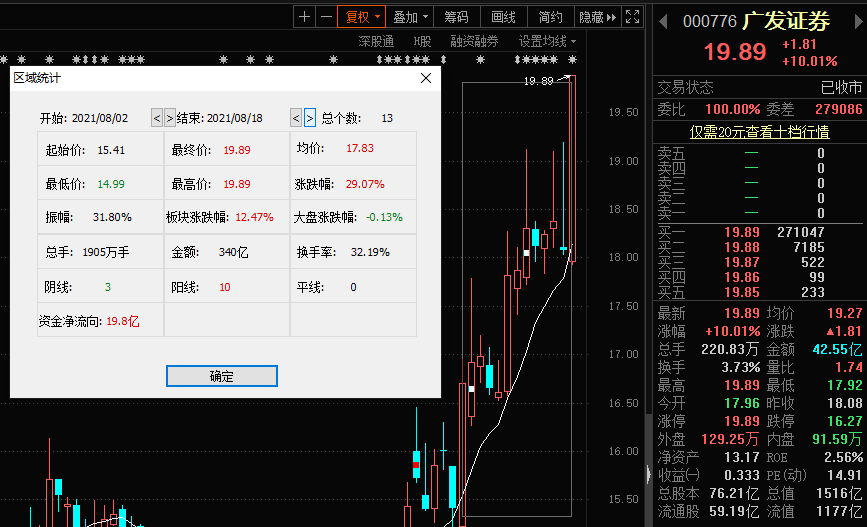Image resolution: width=867 pixels, height=527 pixels.
Task: Zoom out the chart with minus icon
Action: coord(326,17)
